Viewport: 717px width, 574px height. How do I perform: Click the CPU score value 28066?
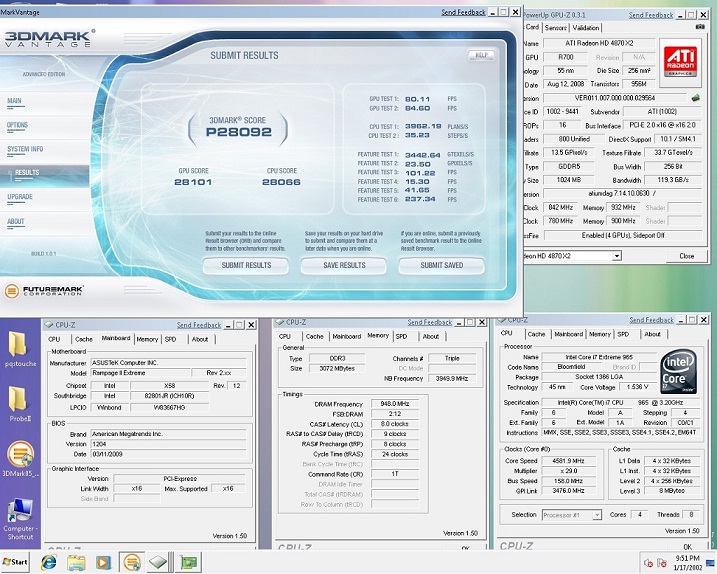coord(281,182)
